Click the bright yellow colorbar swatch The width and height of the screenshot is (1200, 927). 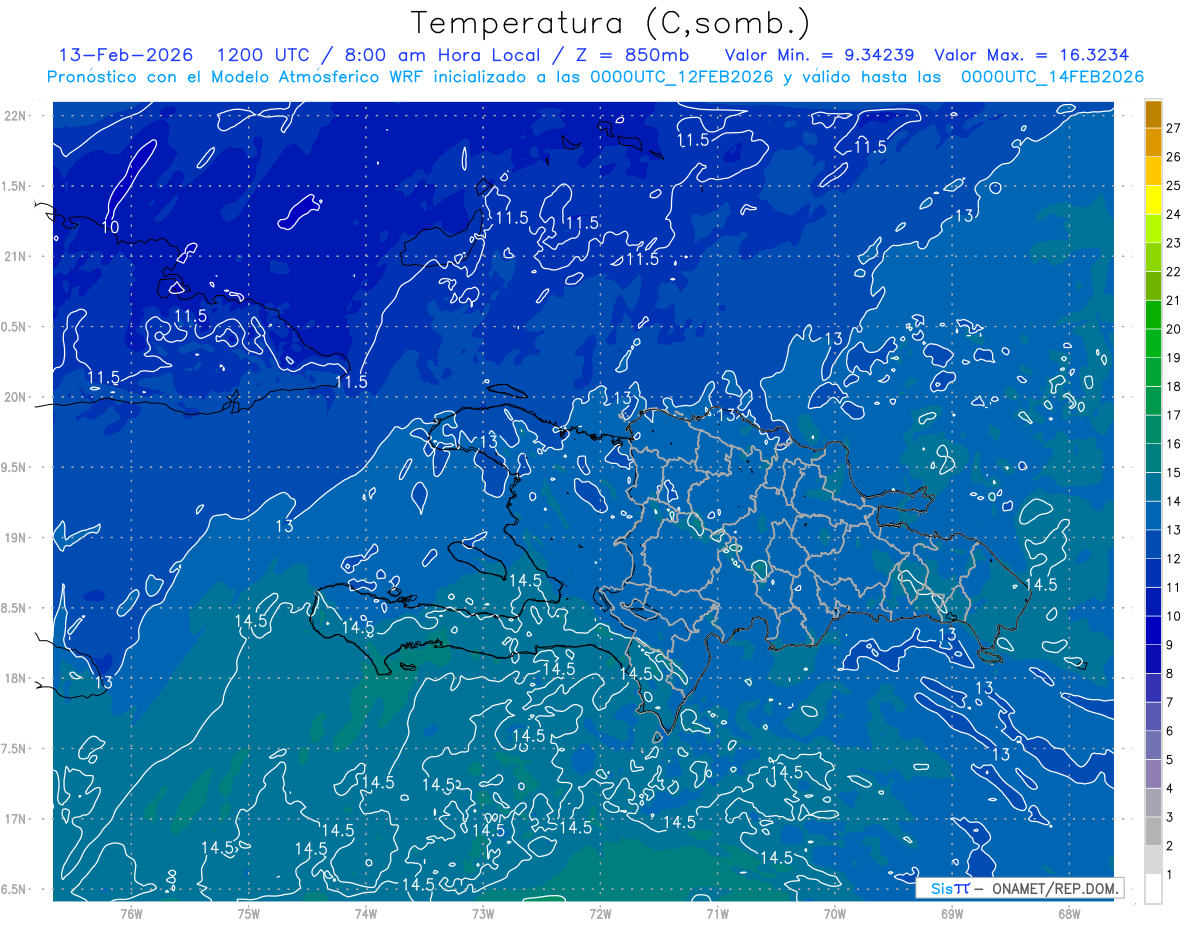point(1153,200)
